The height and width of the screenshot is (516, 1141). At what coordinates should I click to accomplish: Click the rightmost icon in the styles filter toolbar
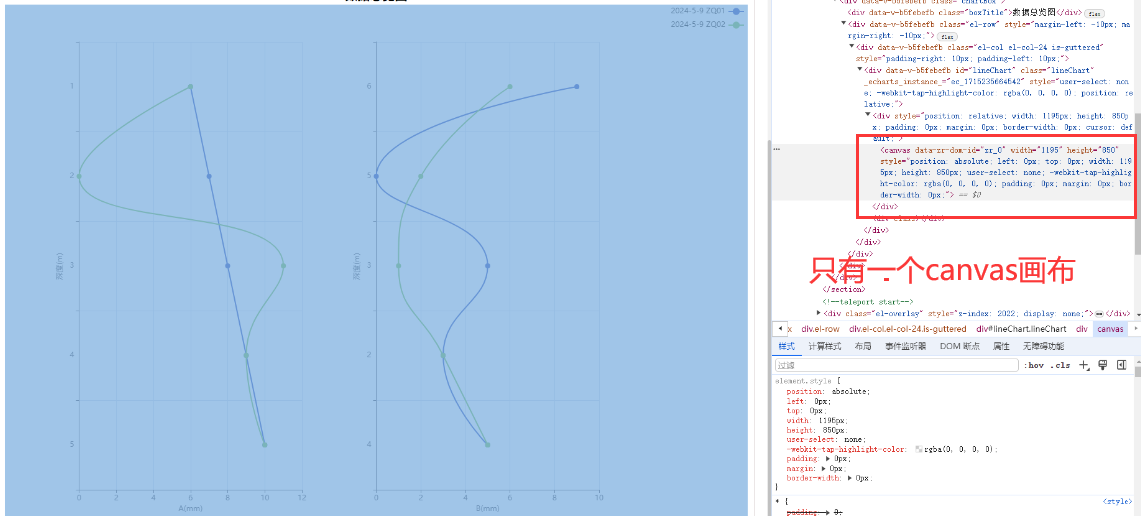coord(1120,366)
